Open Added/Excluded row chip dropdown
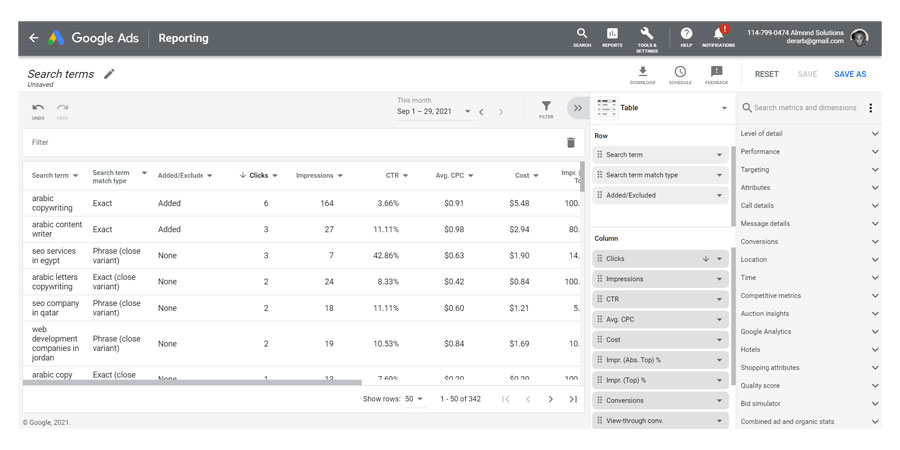Viewport: 900px width, 450px height. [719, 195]
